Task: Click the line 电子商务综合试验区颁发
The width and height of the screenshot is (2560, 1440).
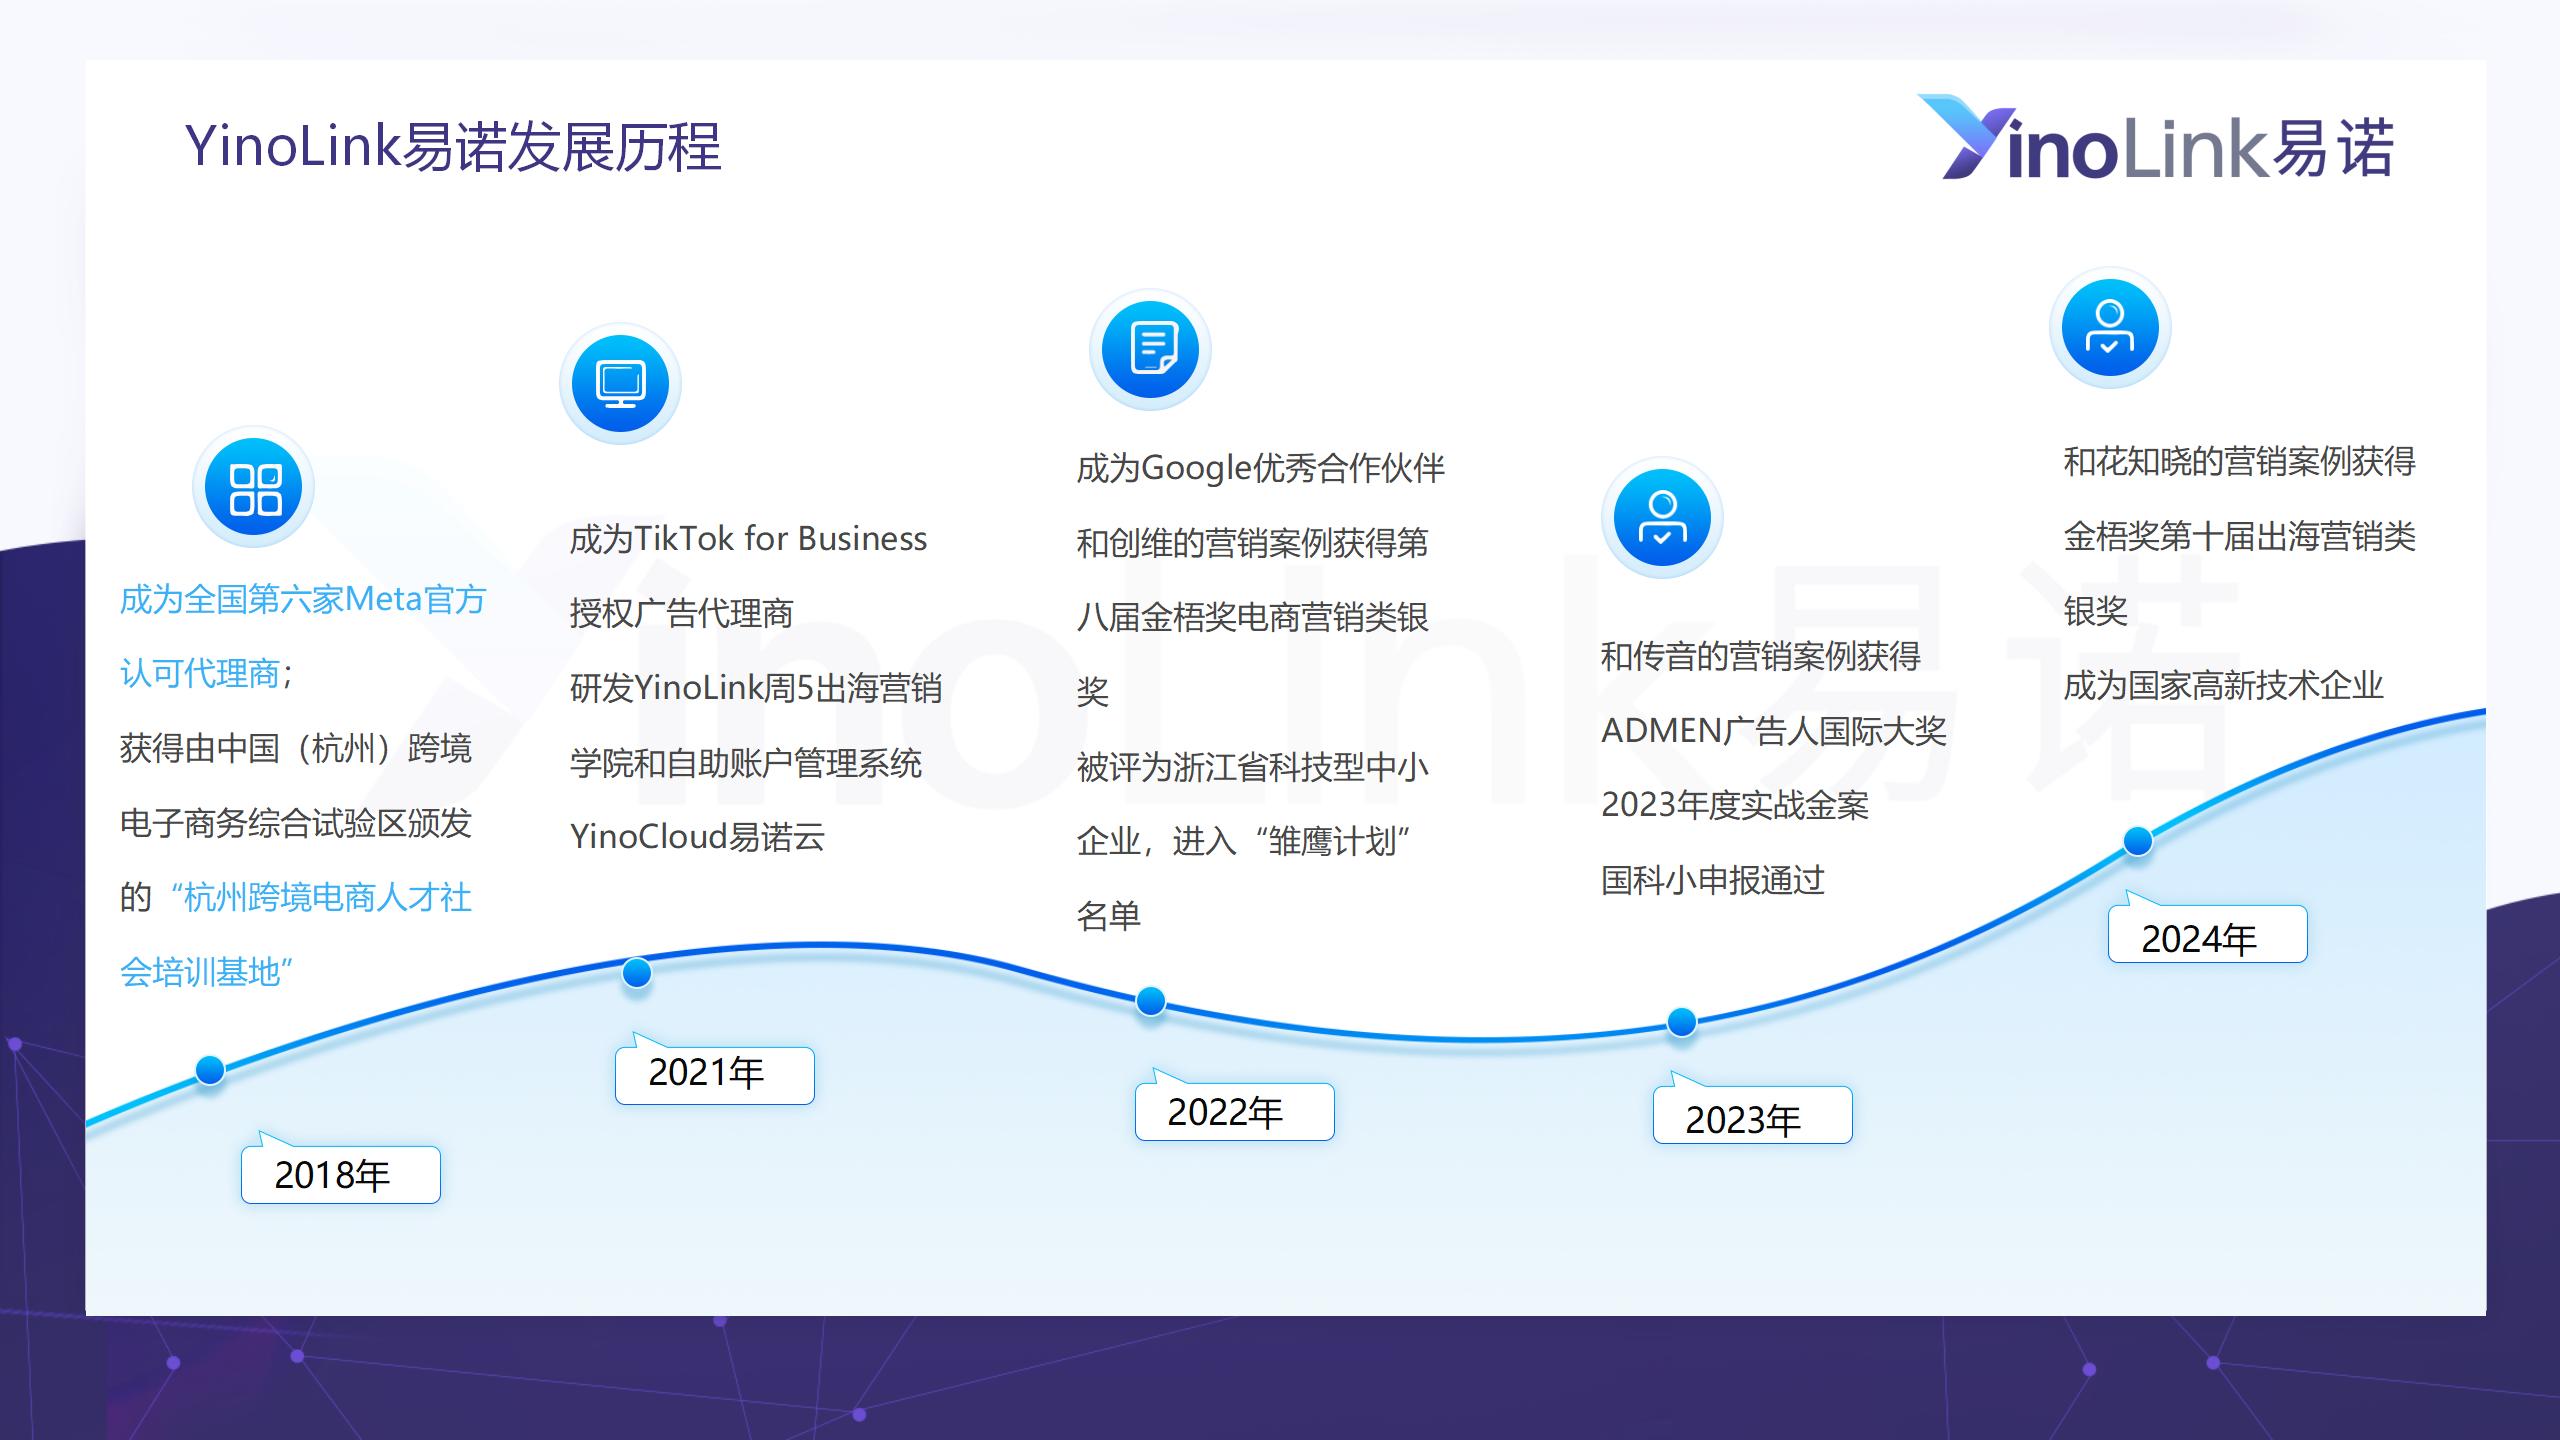Action: [x=296, y=823]
